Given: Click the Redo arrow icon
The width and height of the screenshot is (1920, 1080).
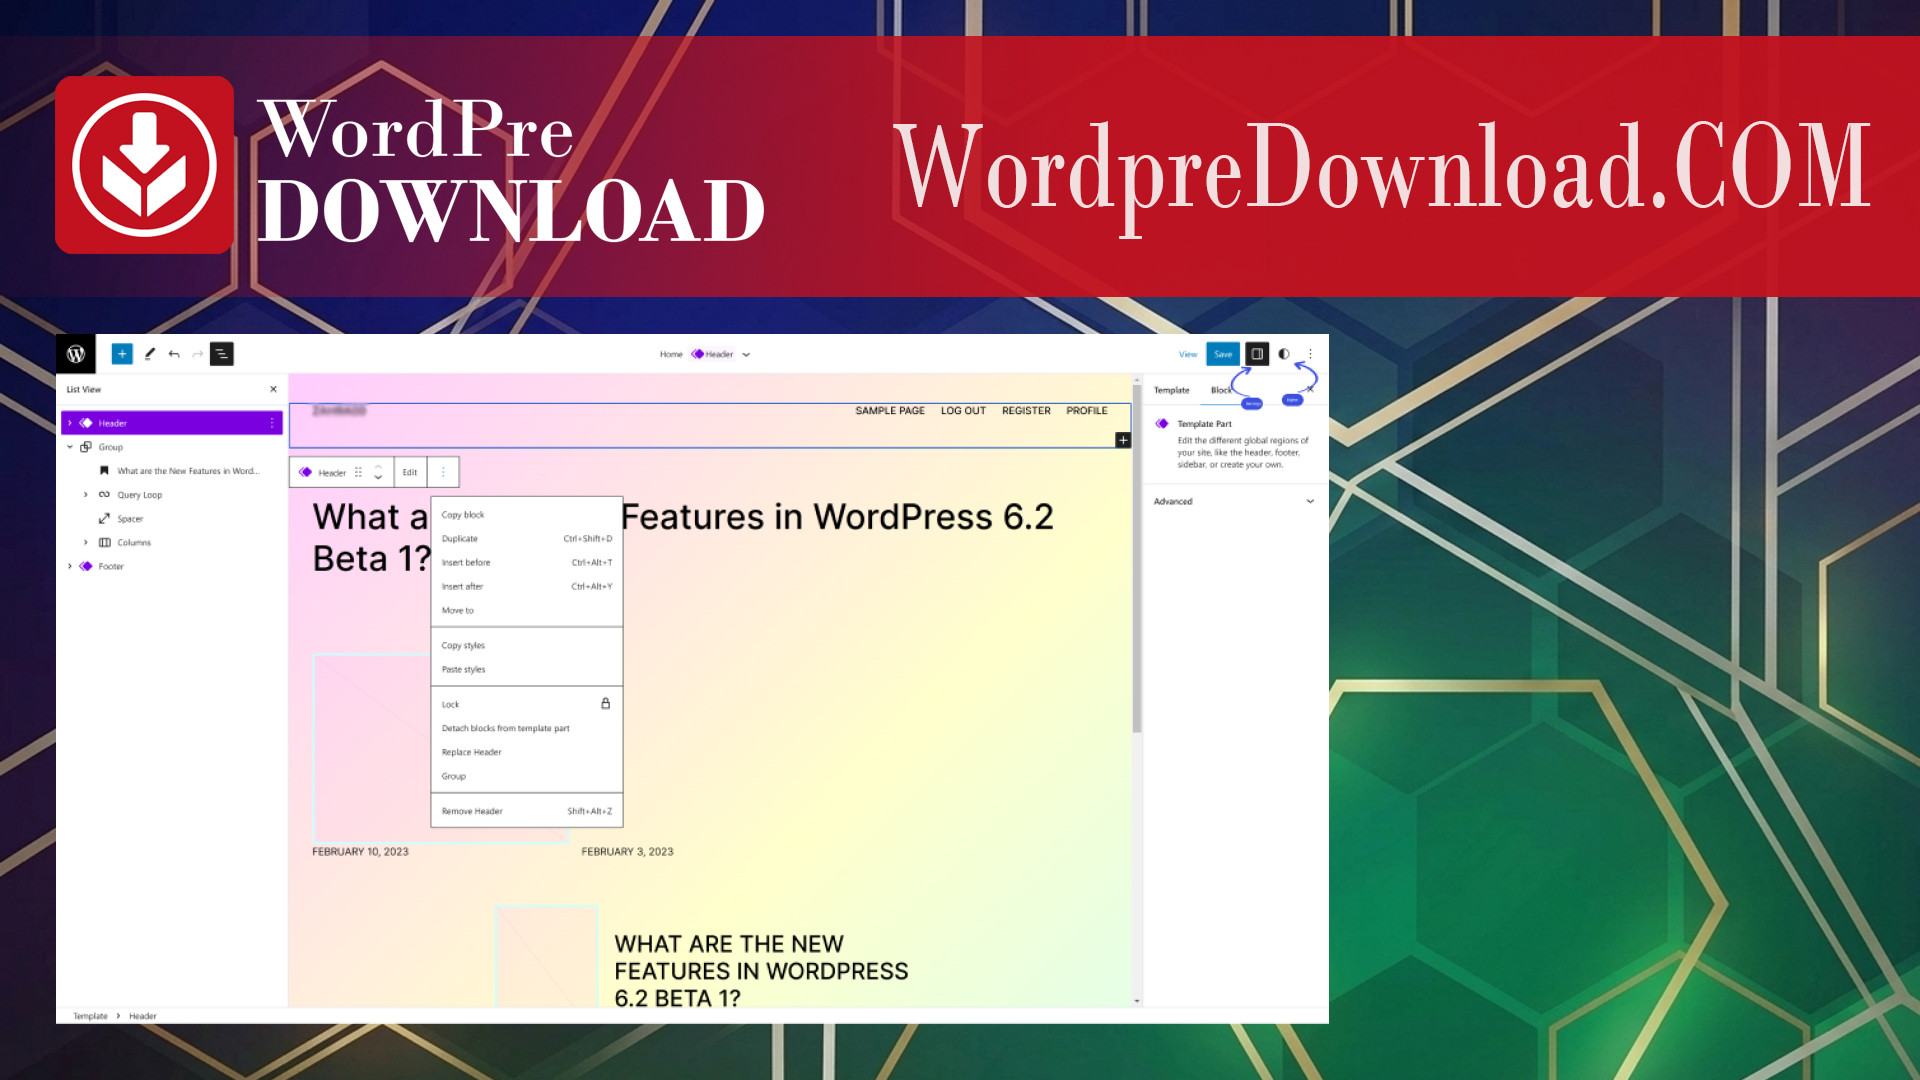Looking at the screenshot, I should 198,354.
